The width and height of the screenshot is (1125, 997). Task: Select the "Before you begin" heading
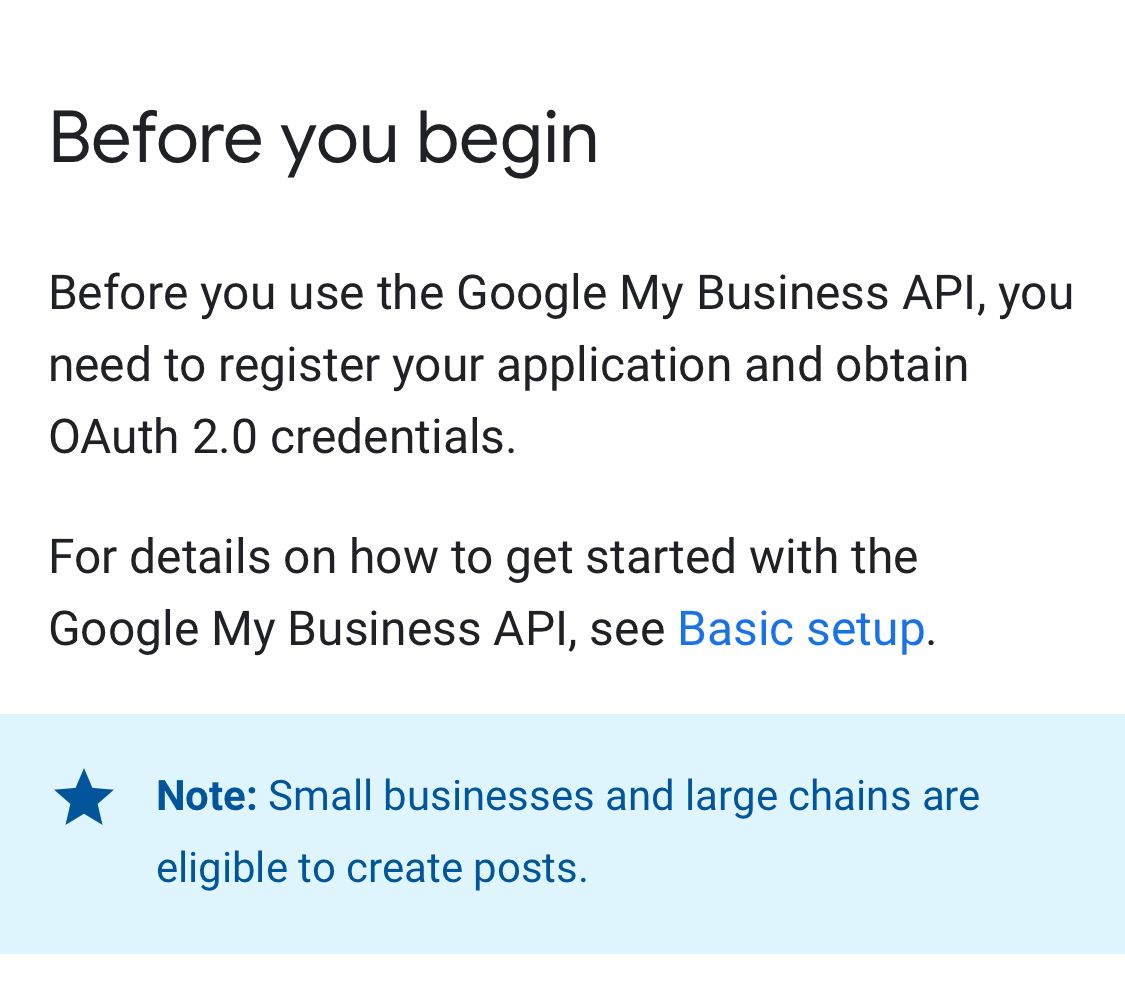coord(323,139)
